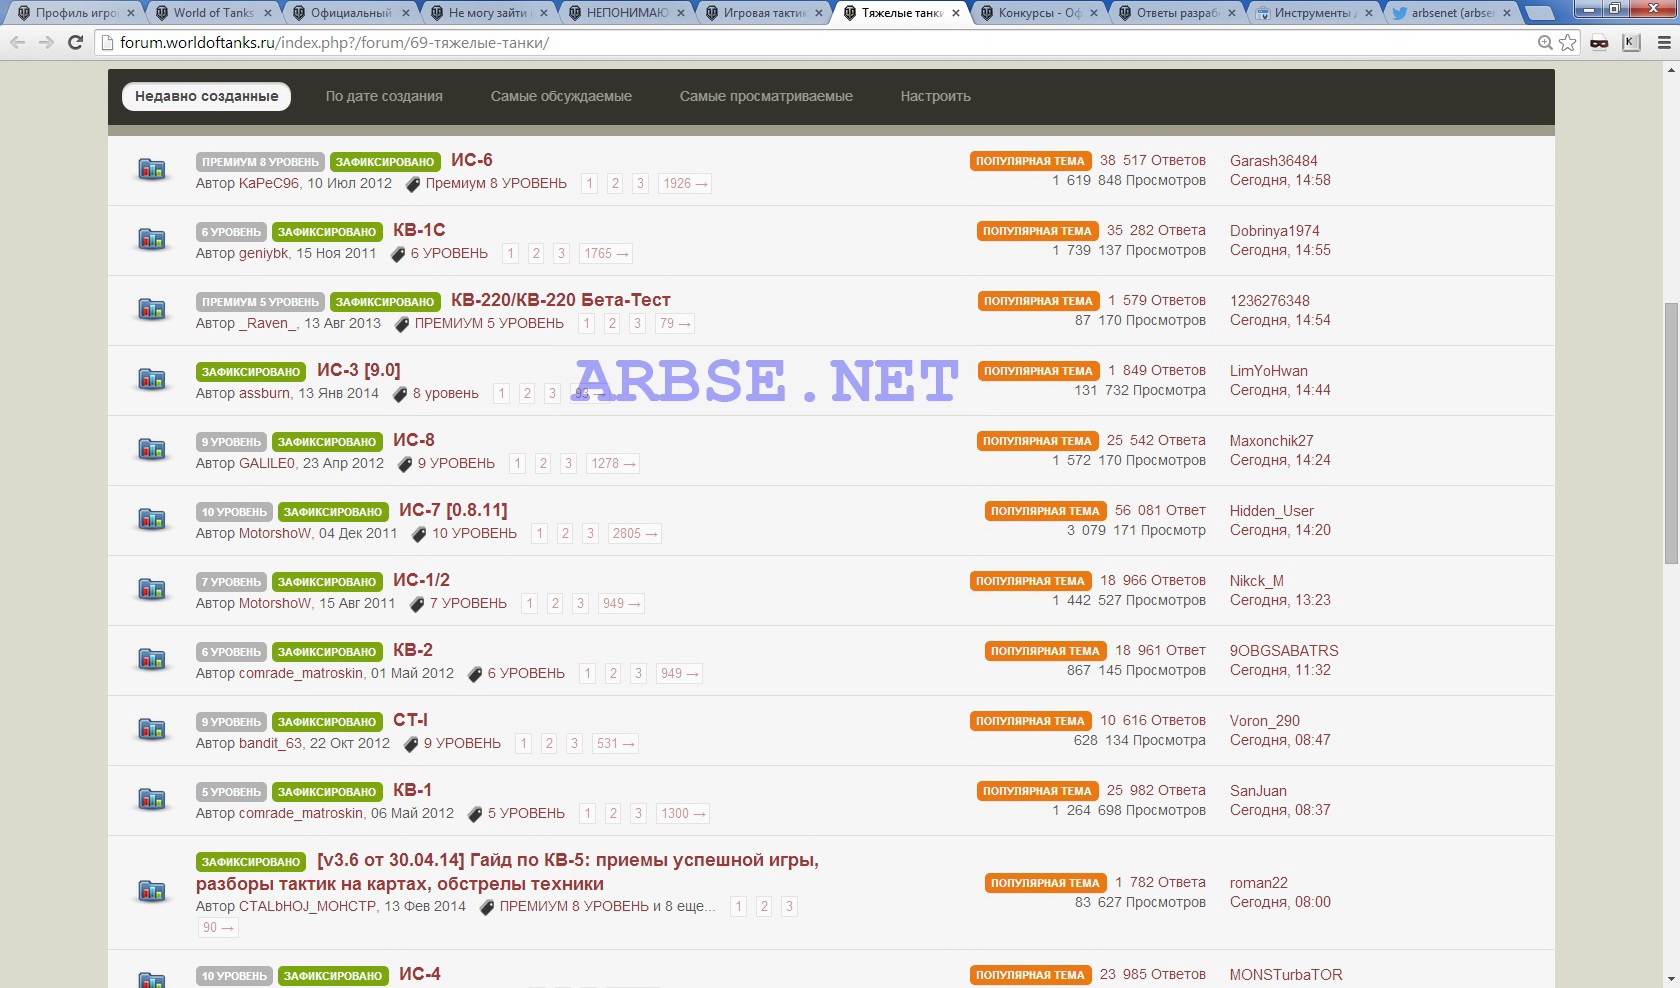Click the topic folder icon for КВ-220 Бета-Тест
The width and height of the screenshot is (1680, 988).
point(152,309)
